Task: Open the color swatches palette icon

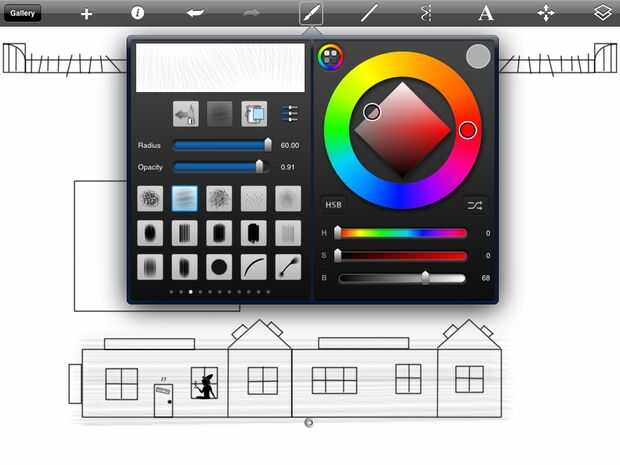Action: (x=330, y=57)
